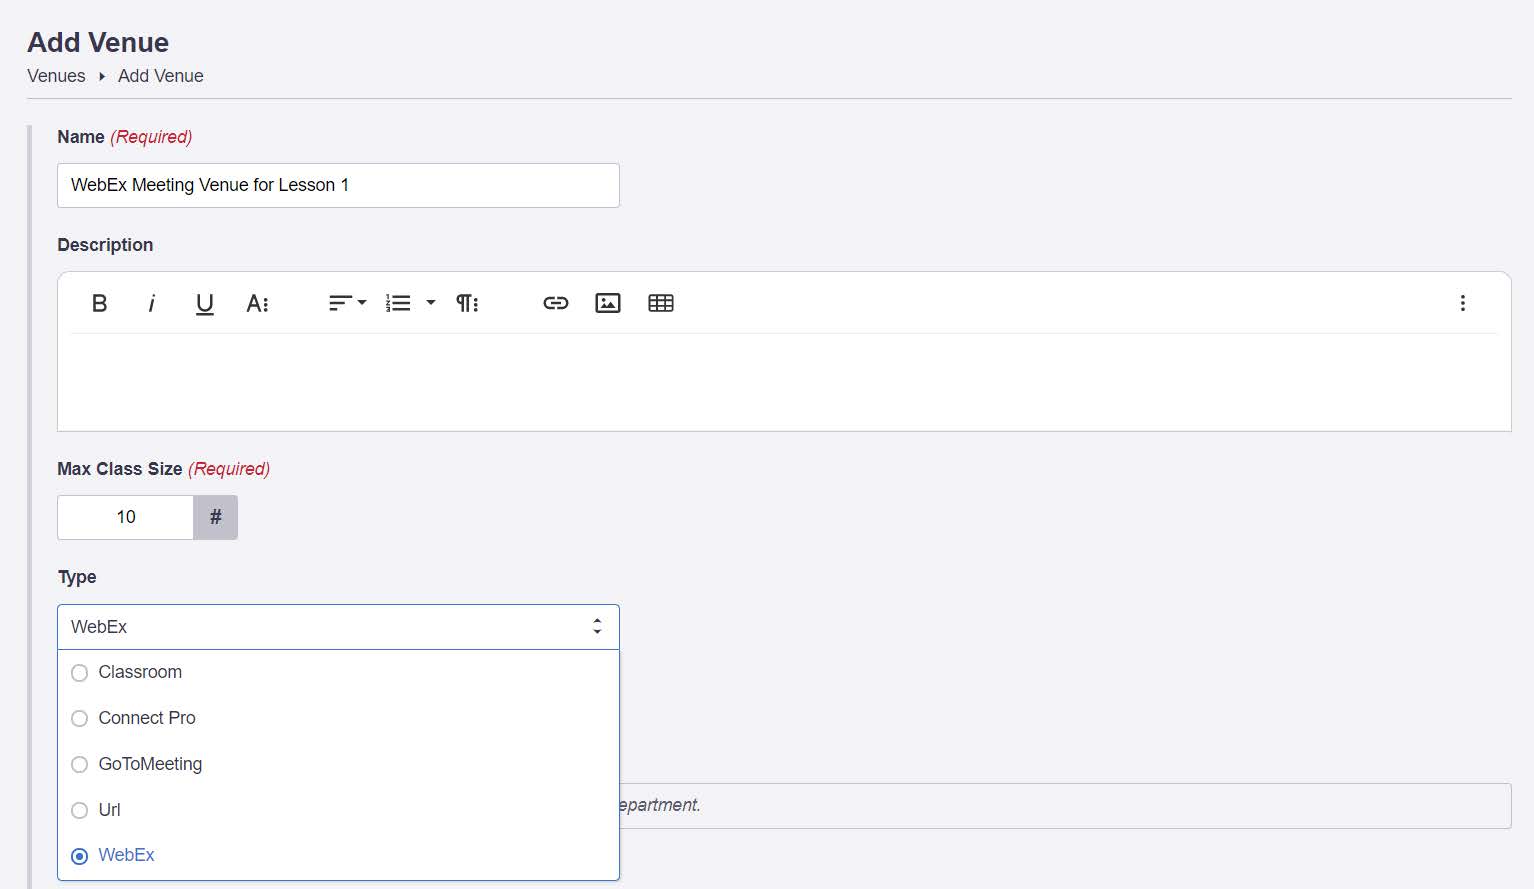The width and height of the screenshot is (1534, 889).
Task: Select the GoToMeeting venue type
Action: (338, 764)
